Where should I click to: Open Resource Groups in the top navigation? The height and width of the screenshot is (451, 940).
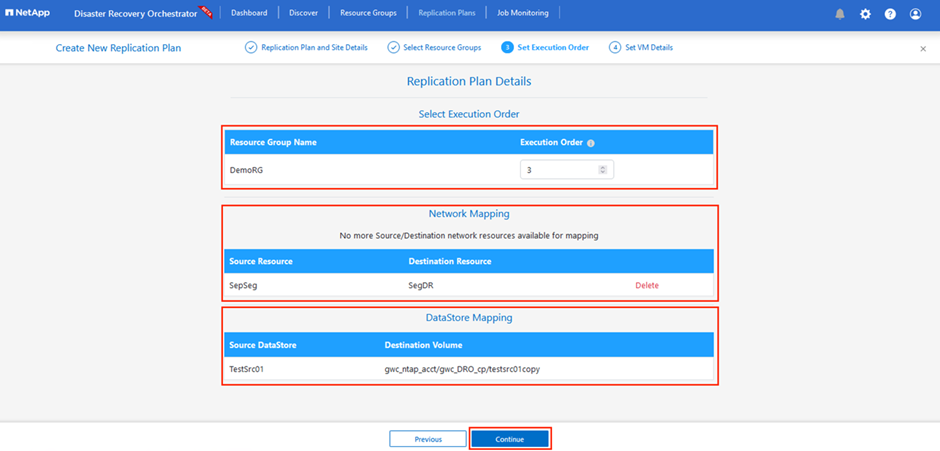click(x=368, y=13)
